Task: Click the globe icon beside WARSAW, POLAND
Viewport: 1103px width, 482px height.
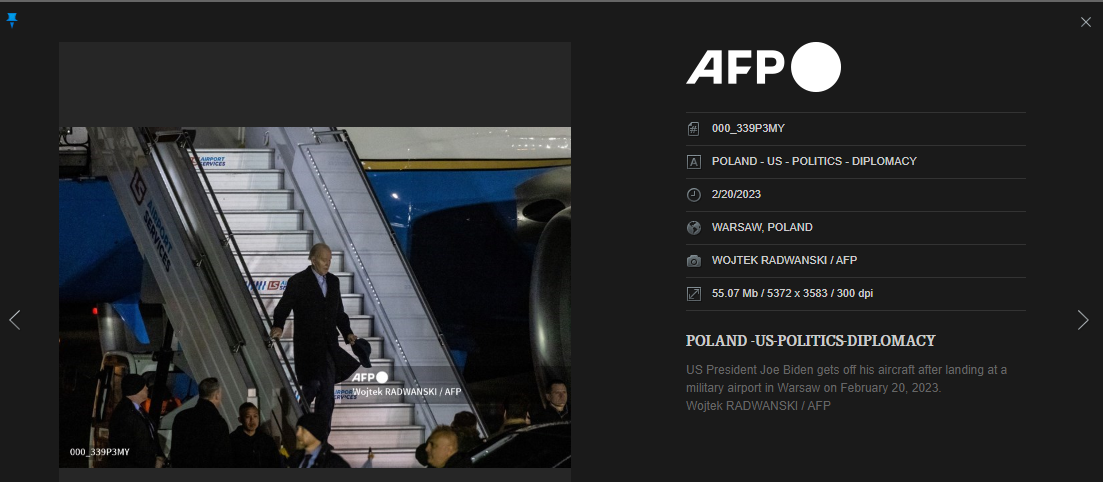Action: click(x=694, y=227)
